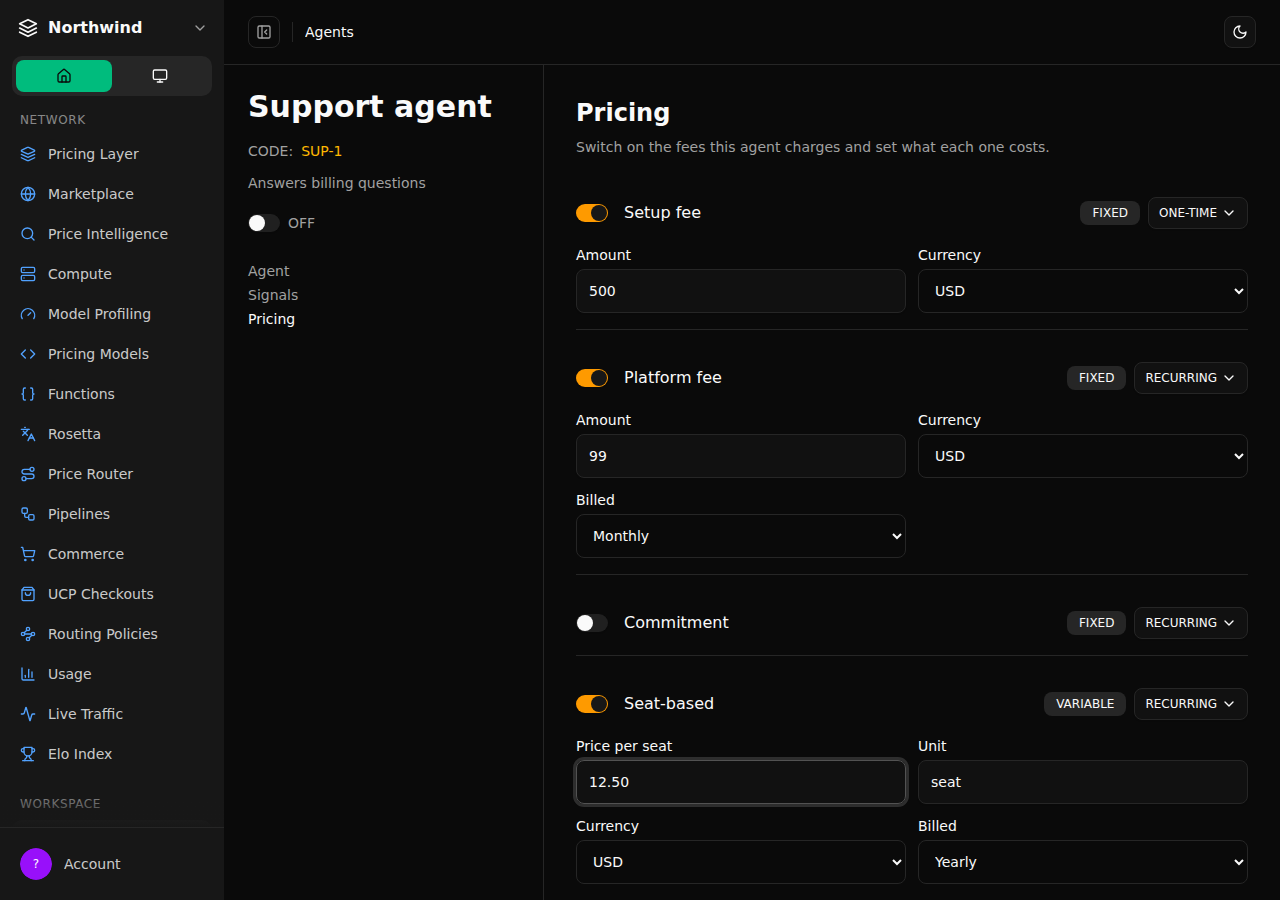Viewport: 1280px width, 900px height.
Task: Open the Northwind workspace switcher
Action: 112,28
